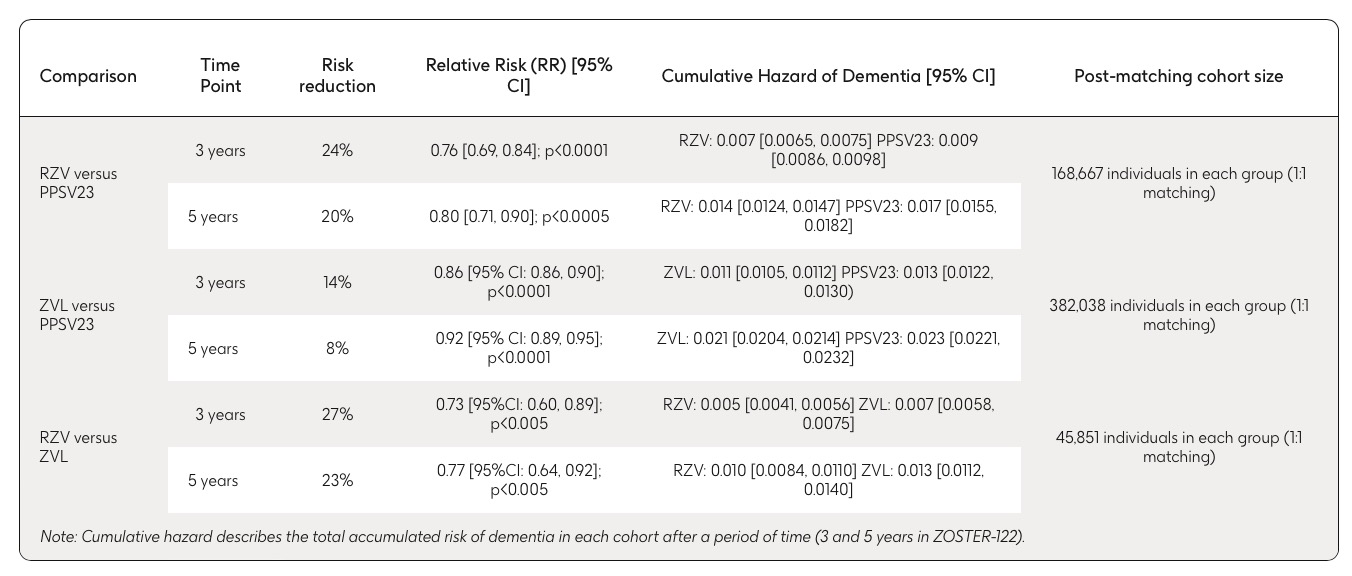1352x576 pixels.
Task: Click the 27% risk reduction cell
Action: (338, 415)
